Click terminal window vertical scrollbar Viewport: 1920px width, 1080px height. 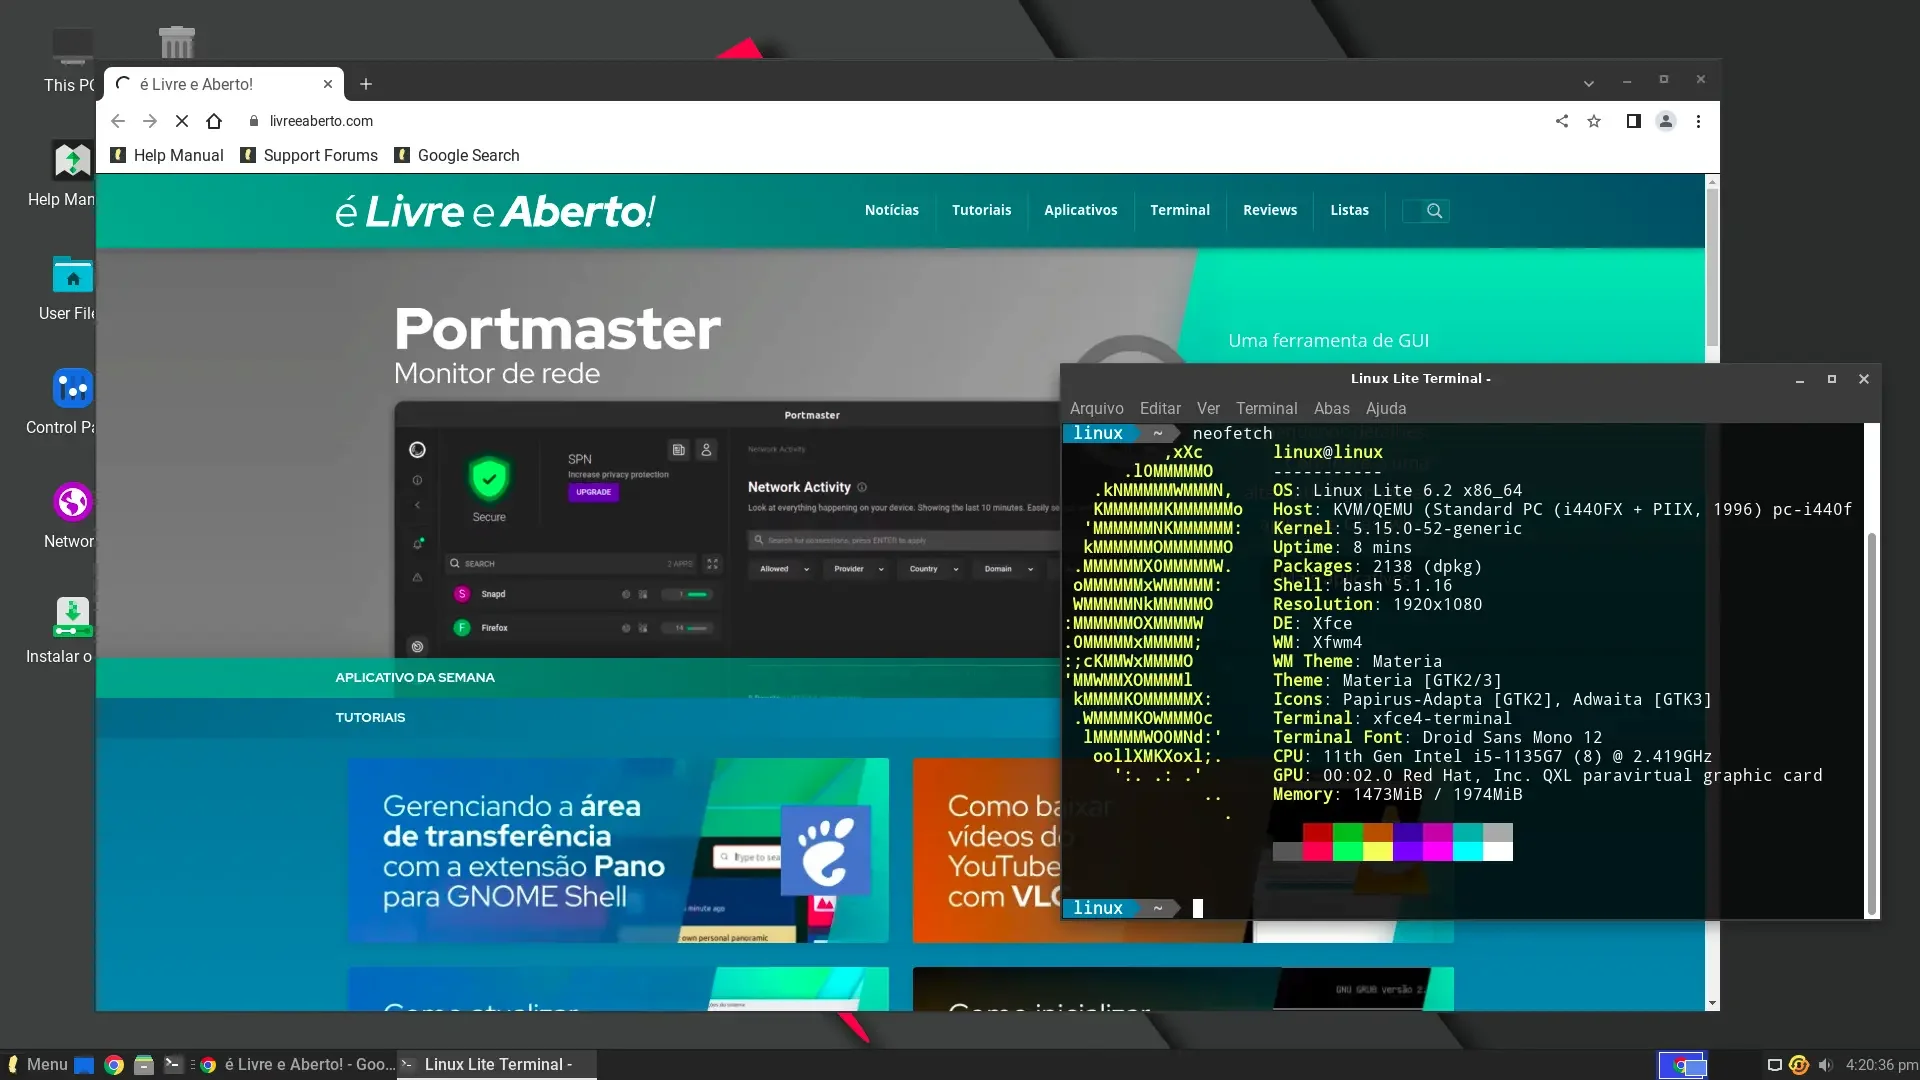coord(1871,725)
